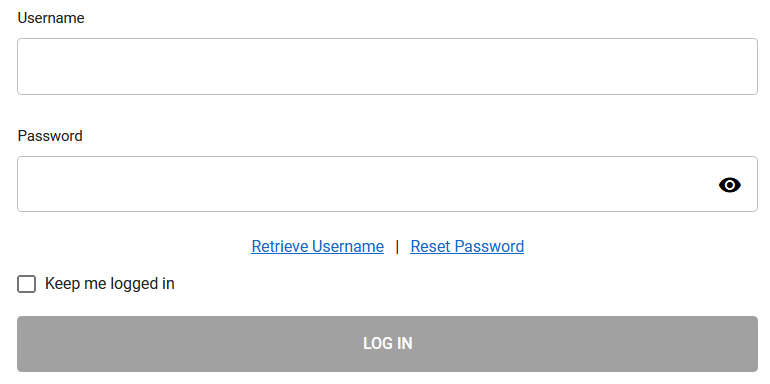Click the eye symbol inside Password field
Screen dimensions: 770x384
730,185
